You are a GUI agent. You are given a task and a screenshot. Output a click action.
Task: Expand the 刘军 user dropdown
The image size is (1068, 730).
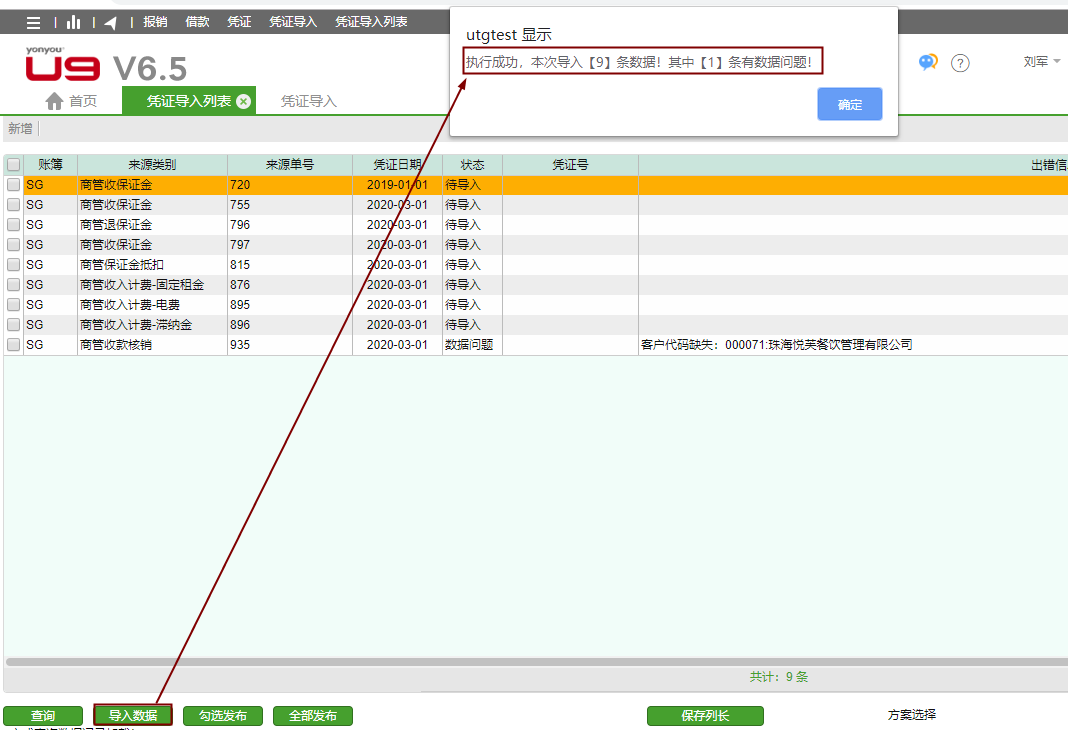pos(1042,62)
